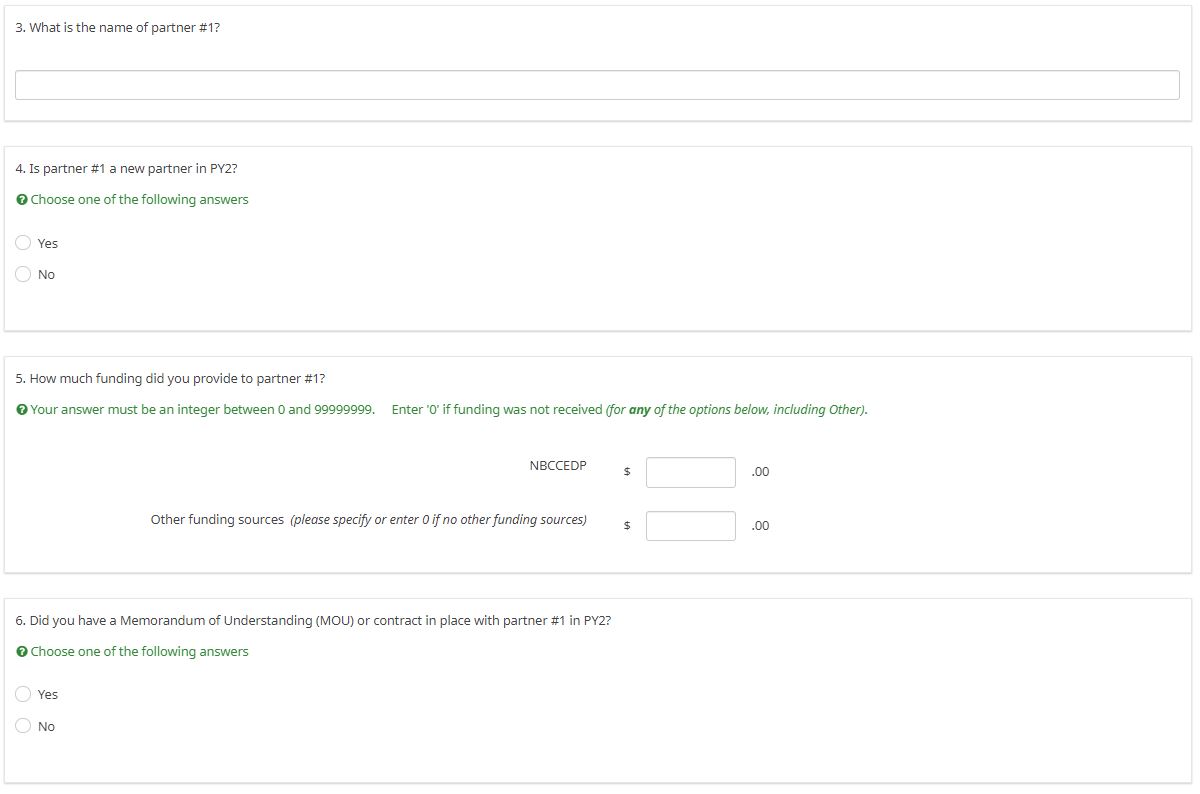Click the NBCCEDP row label

pyautogui.click(x=558, y=466)
